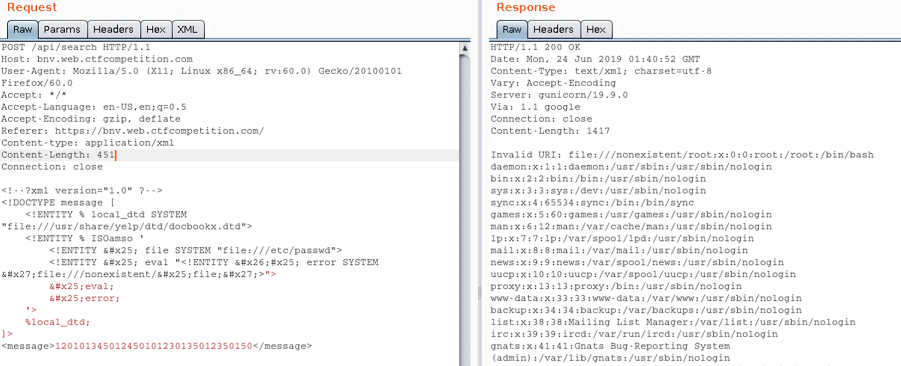Screen dimensions: 901x366
Task: Click the '%local_dtd;' line
Action: [x=58, y=322]
